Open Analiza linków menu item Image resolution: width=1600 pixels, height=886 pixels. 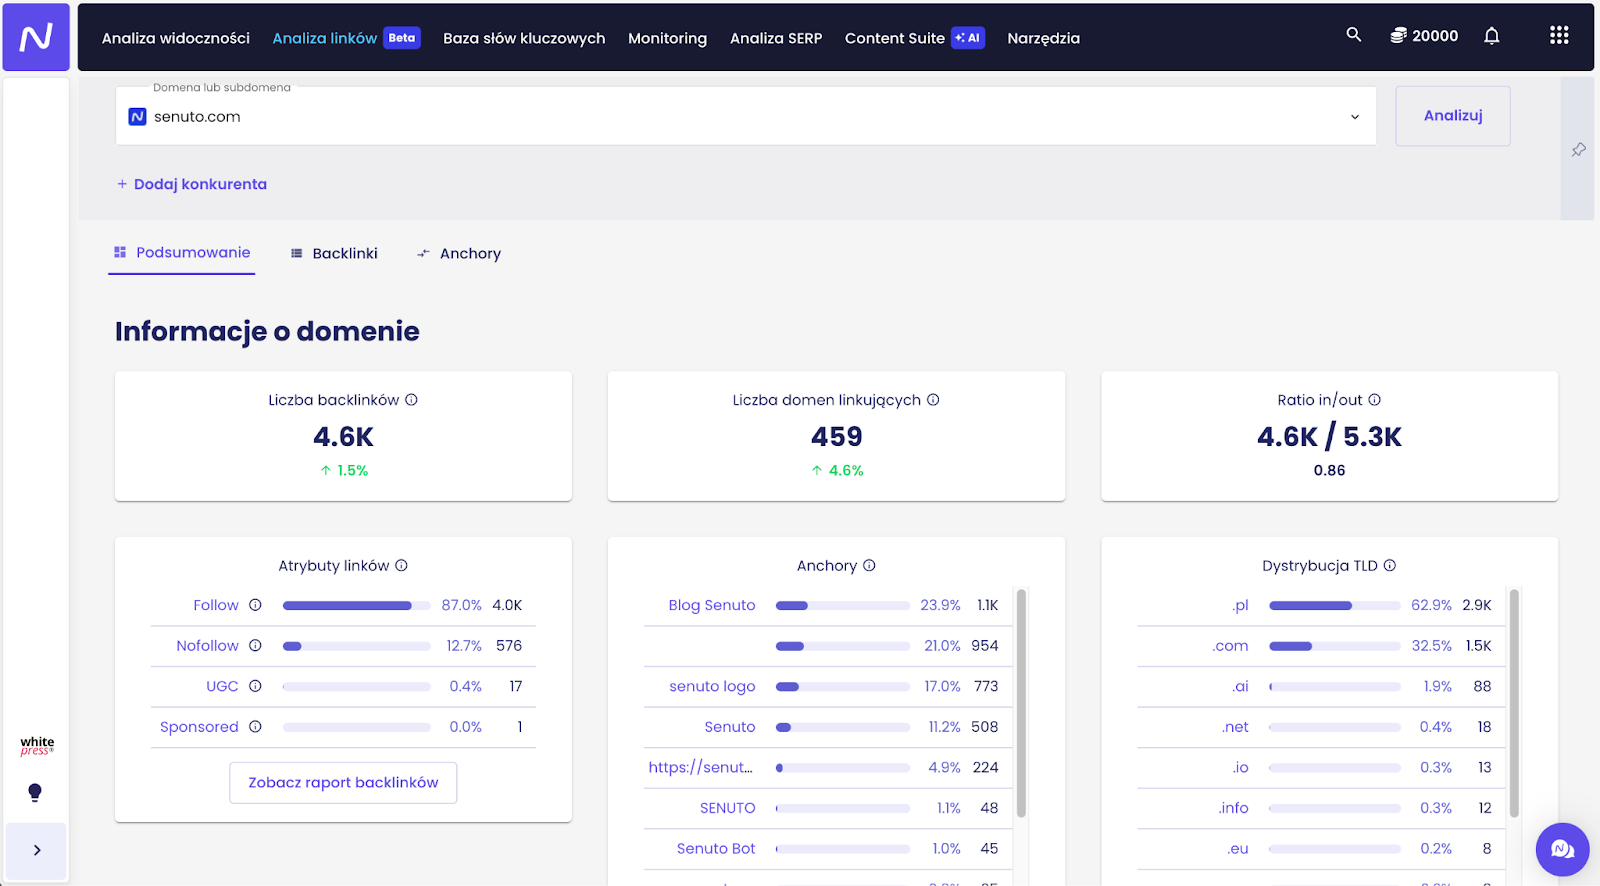tap(325, 38)
